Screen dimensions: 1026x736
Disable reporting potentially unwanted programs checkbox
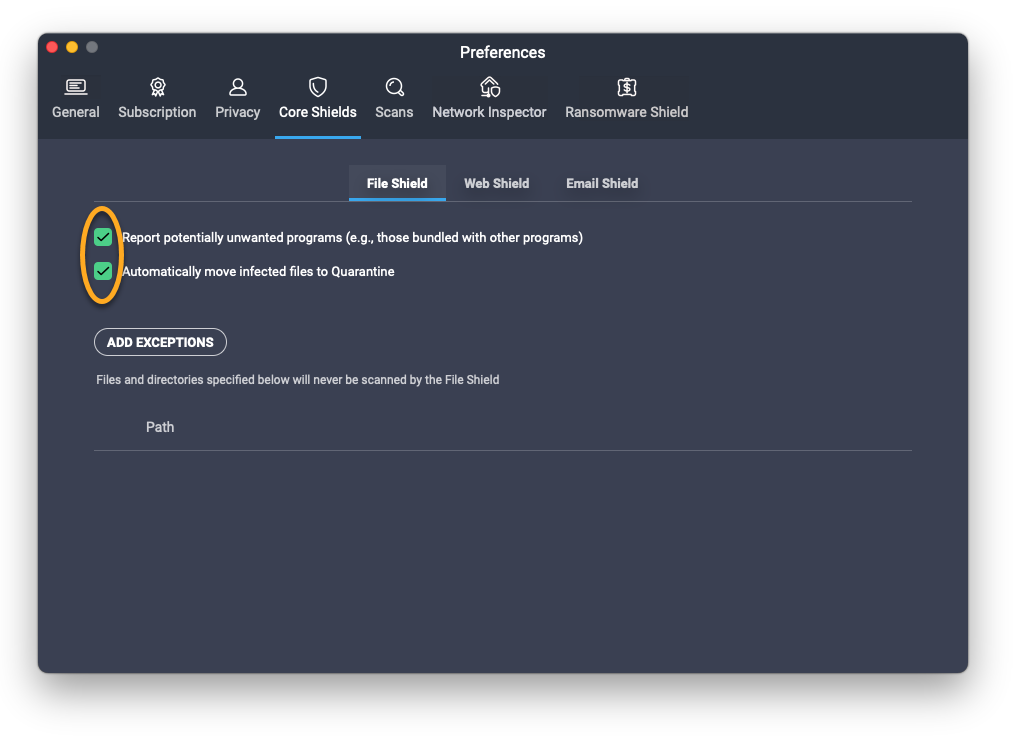(x=103, y=237)
